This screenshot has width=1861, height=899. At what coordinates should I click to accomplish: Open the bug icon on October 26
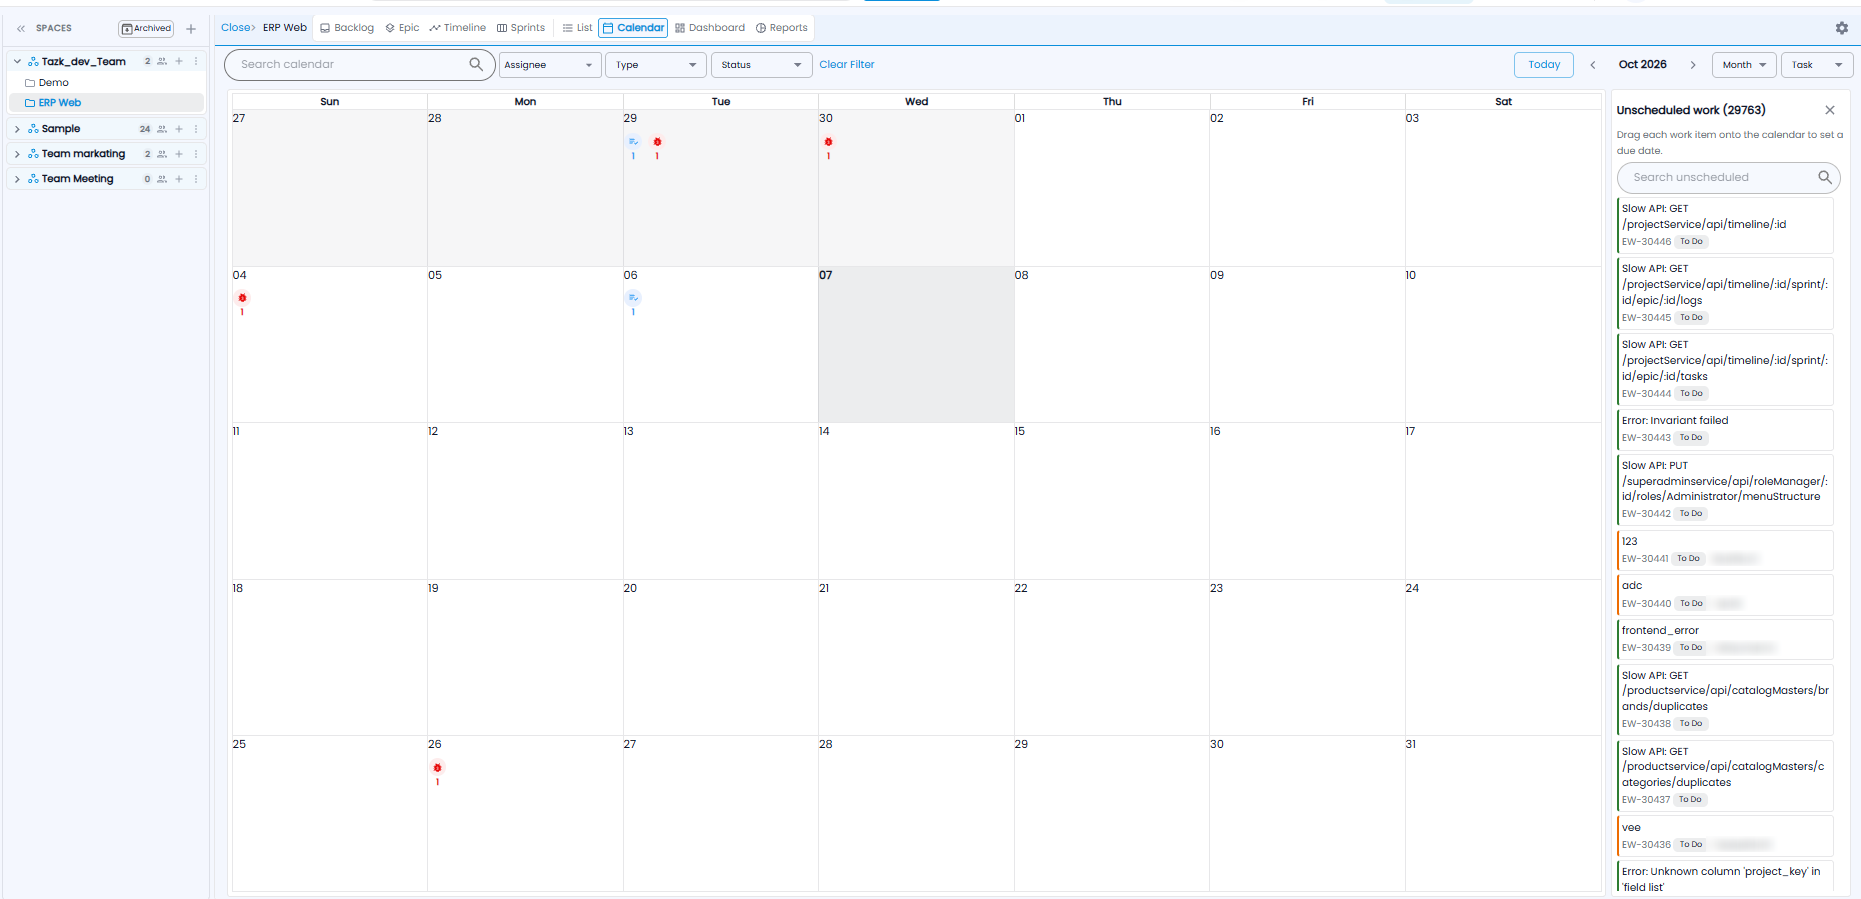pos(437,768)
